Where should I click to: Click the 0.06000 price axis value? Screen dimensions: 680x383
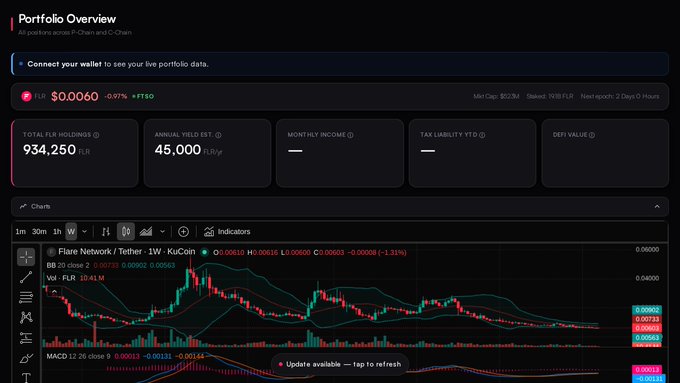[647, 249]
